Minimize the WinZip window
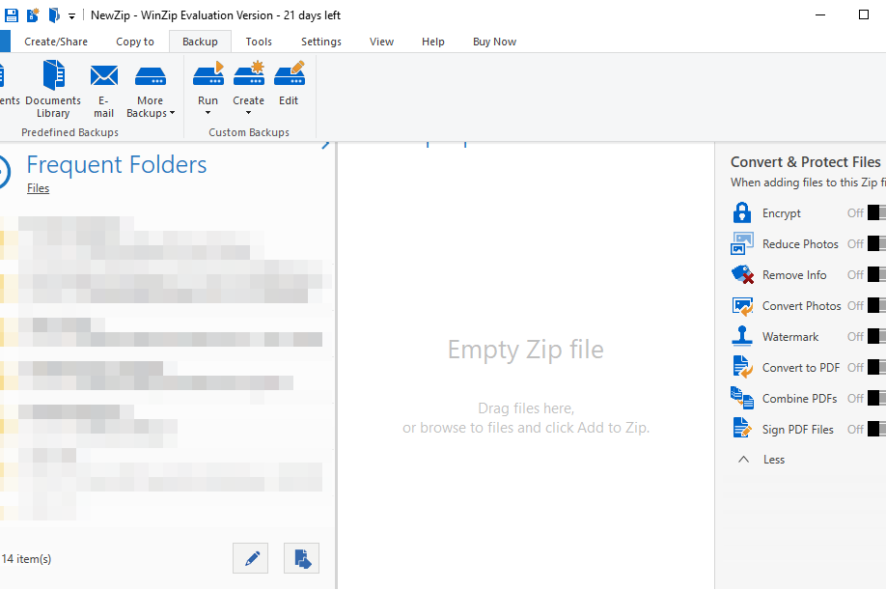Viewport: 886px width, 590px height. [820, 15]
